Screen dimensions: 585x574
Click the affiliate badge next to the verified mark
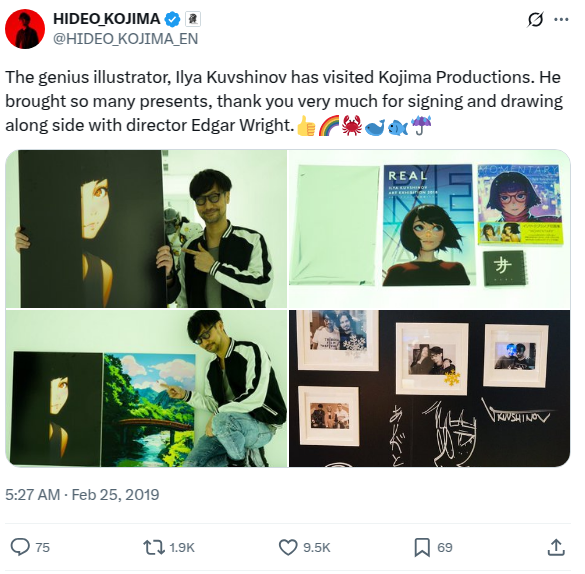[193, 19]
